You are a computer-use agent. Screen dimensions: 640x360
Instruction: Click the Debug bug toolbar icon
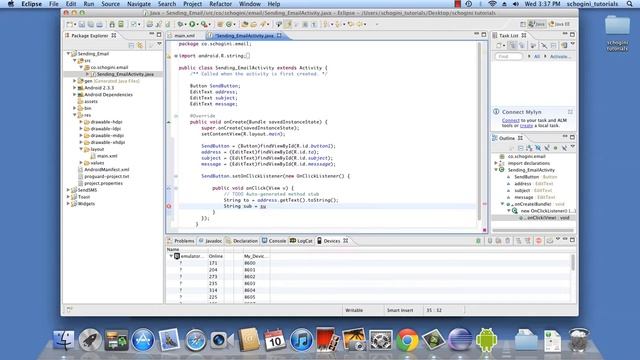(x=180, y=24)
